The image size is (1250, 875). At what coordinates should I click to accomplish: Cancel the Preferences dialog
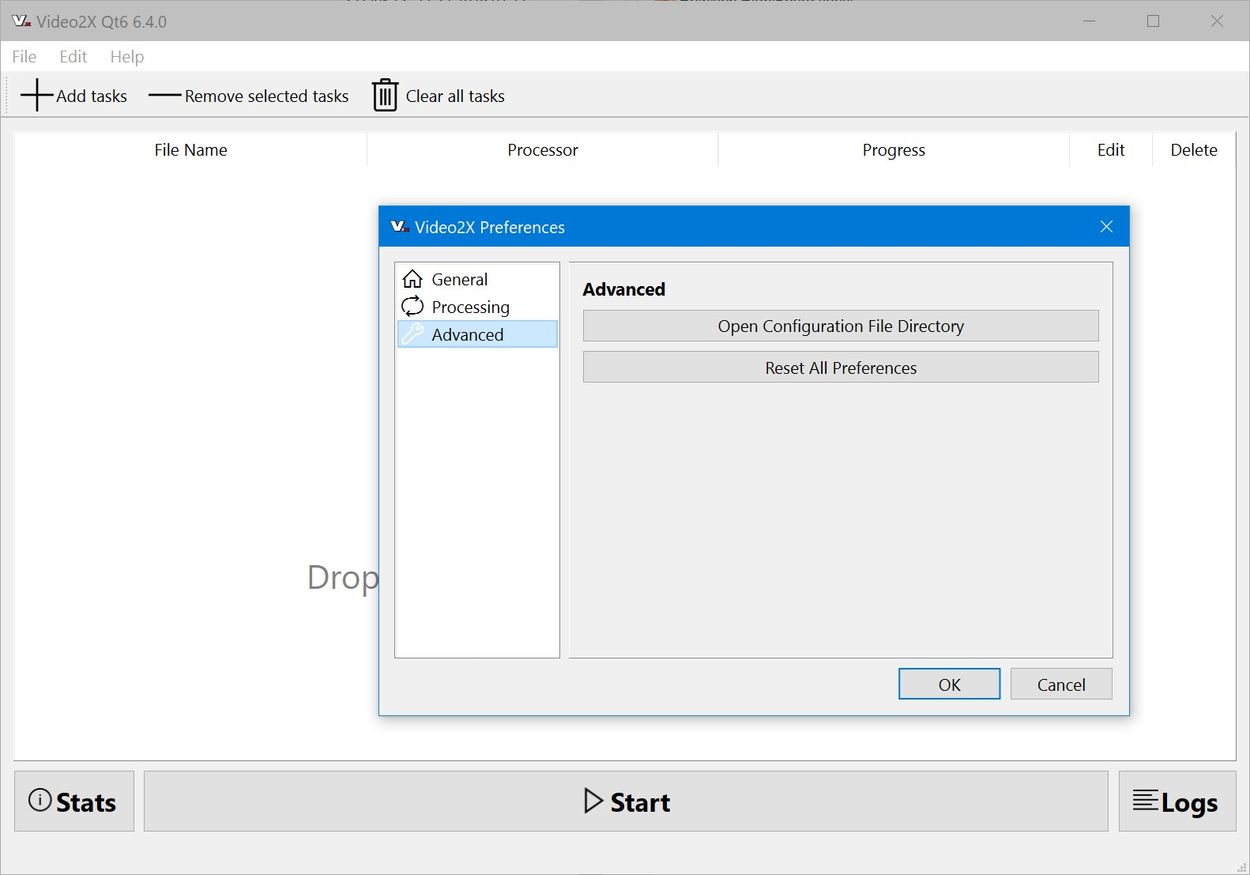(1061, 684)
